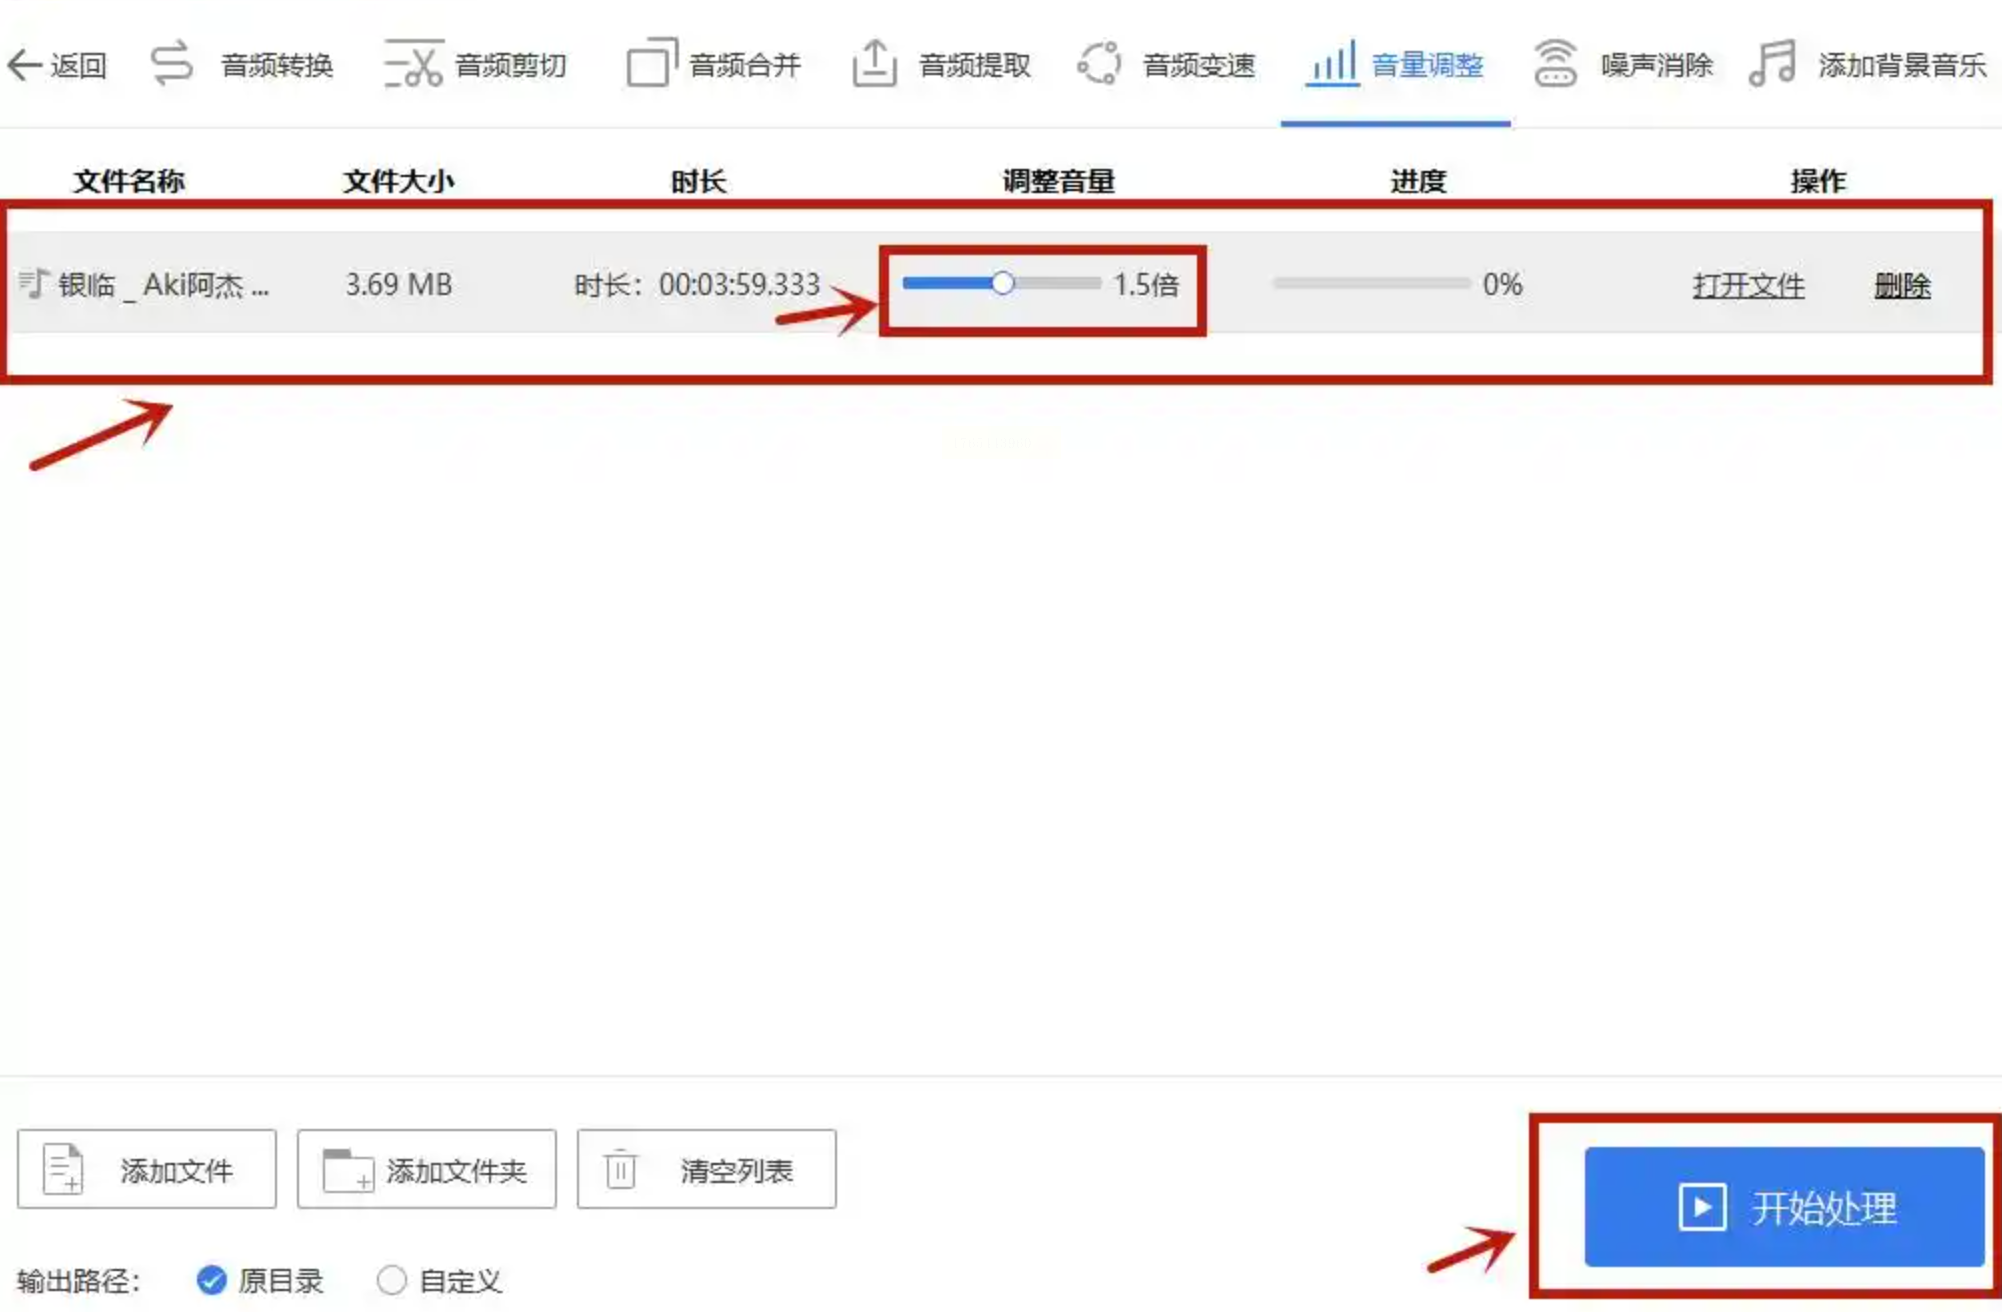Select the 原目录 output path option

212,1279
